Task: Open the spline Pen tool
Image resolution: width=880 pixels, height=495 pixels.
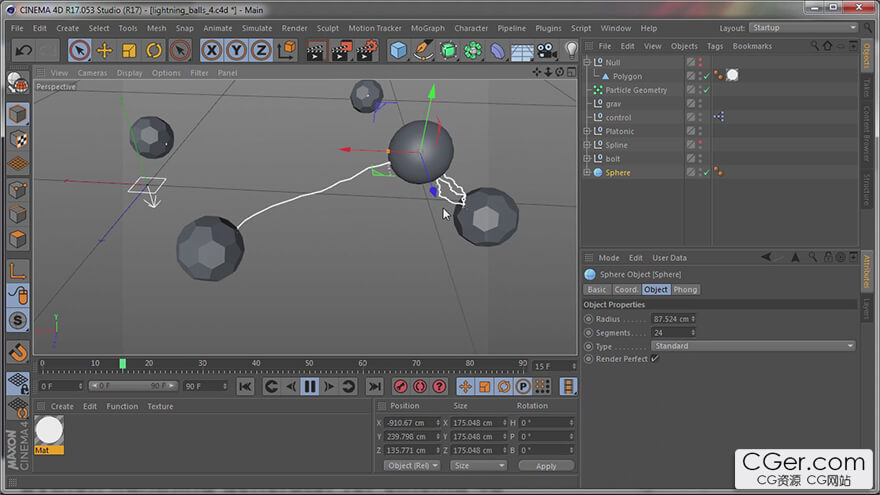Action: pyautogui.click(x=423, y=51)
